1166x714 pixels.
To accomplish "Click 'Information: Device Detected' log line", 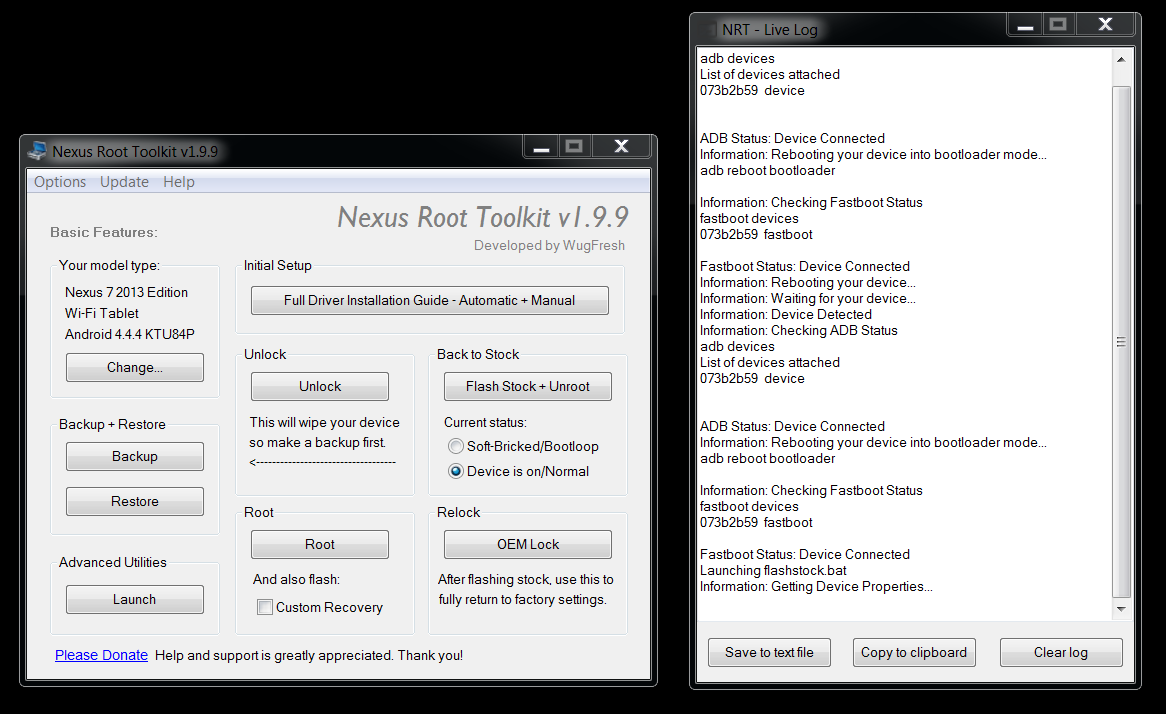I will coord(785,315).
